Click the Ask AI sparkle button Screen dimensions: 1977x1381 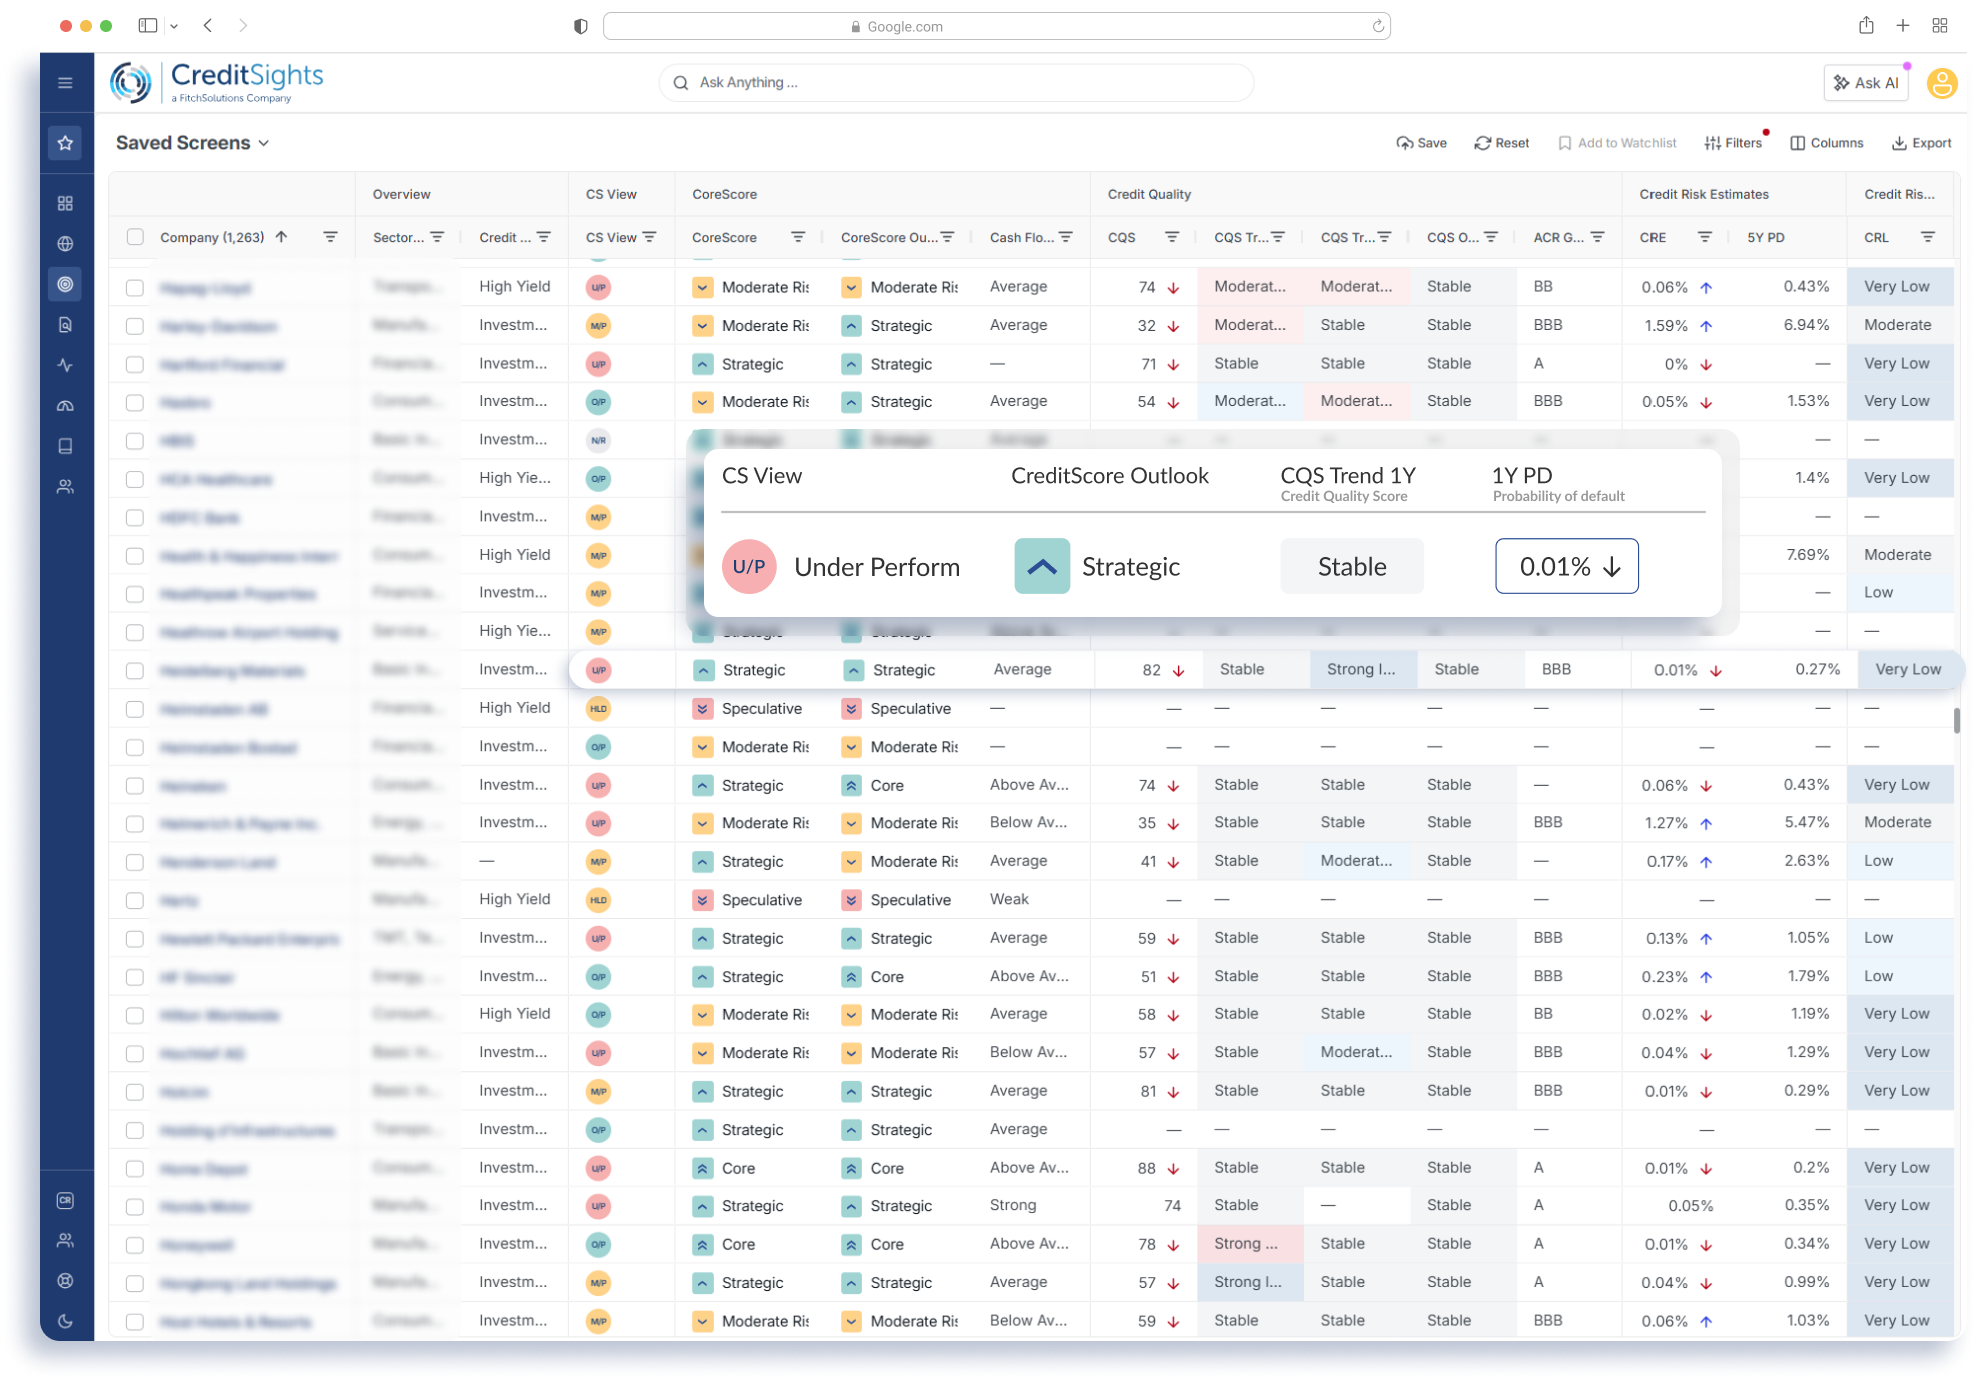click(1865, 83)
